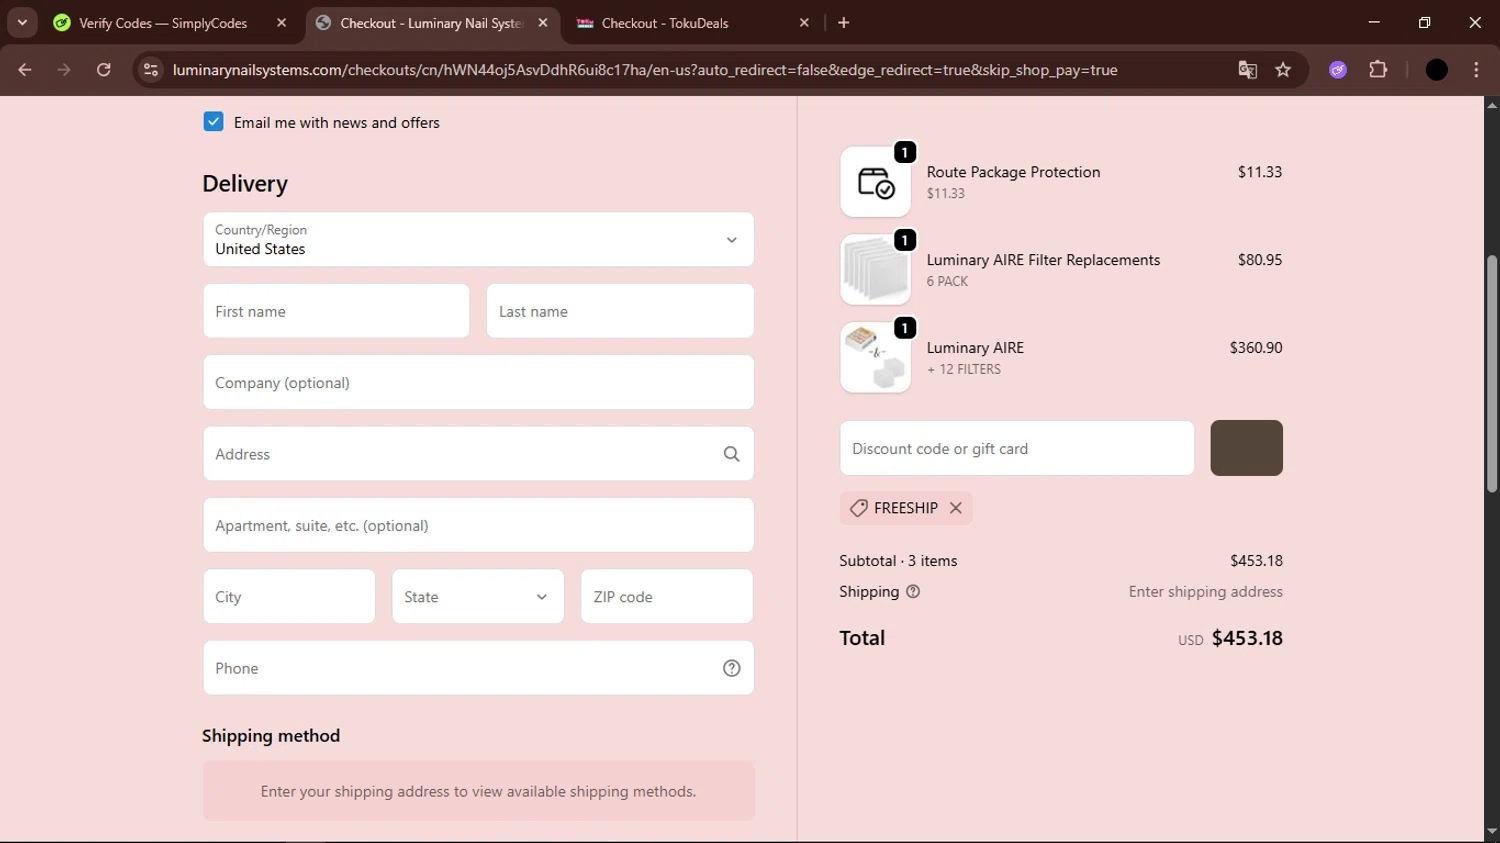Remove the FREESHIP discount code
The width and height of the screenshot is (1500, 843).
[x=956, y=508]
